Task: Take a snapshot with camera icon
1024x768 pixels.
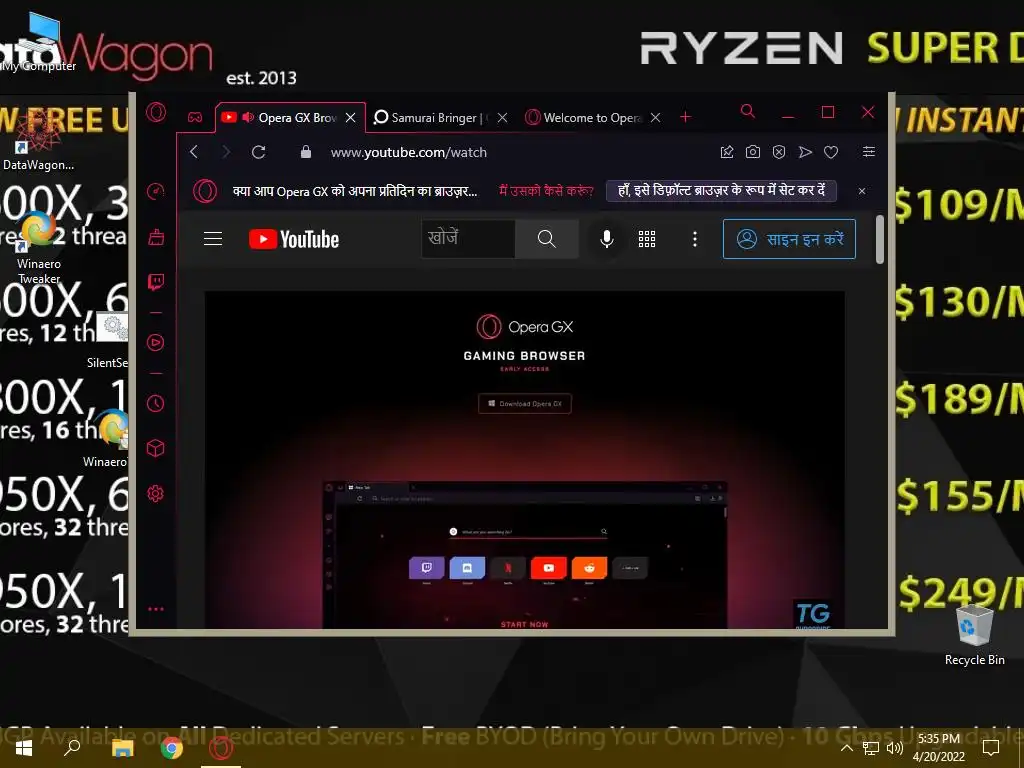Action: (x=753, y=152)
